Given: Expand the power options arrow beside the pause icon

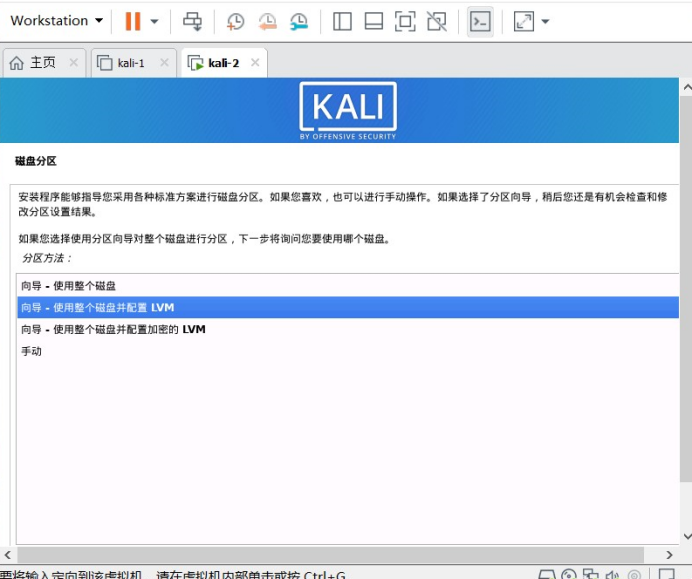Looking at the screenshot, I should [x=154, y=21].
